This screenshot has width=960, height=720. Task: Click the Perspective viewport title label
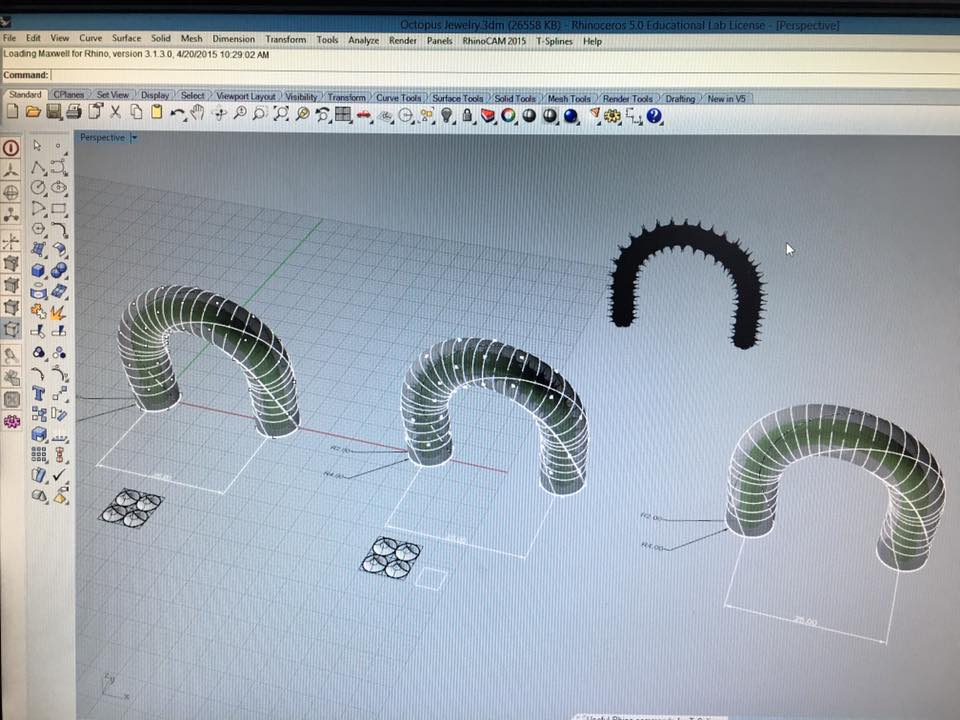102,138
